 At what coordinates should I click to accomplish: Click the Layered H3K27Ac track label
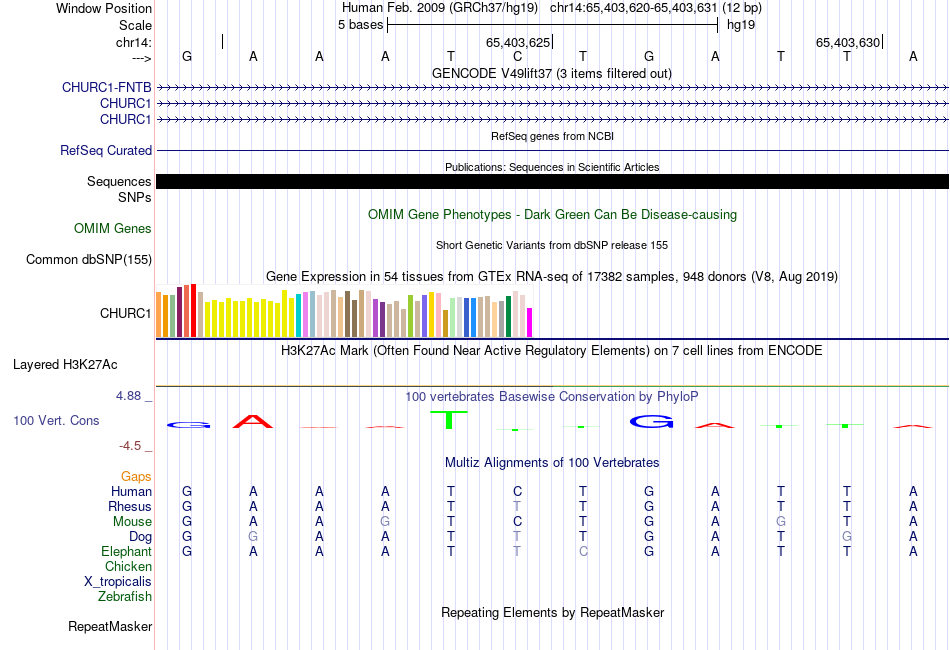(65, 365)
